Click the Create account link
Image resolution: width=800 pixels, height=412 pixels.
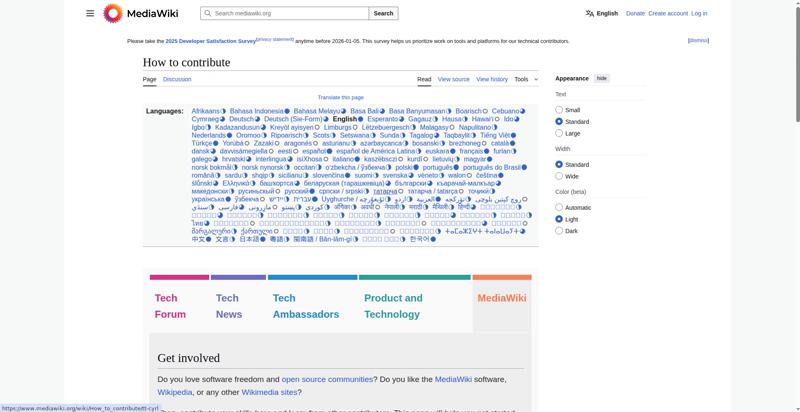(668, 13)
